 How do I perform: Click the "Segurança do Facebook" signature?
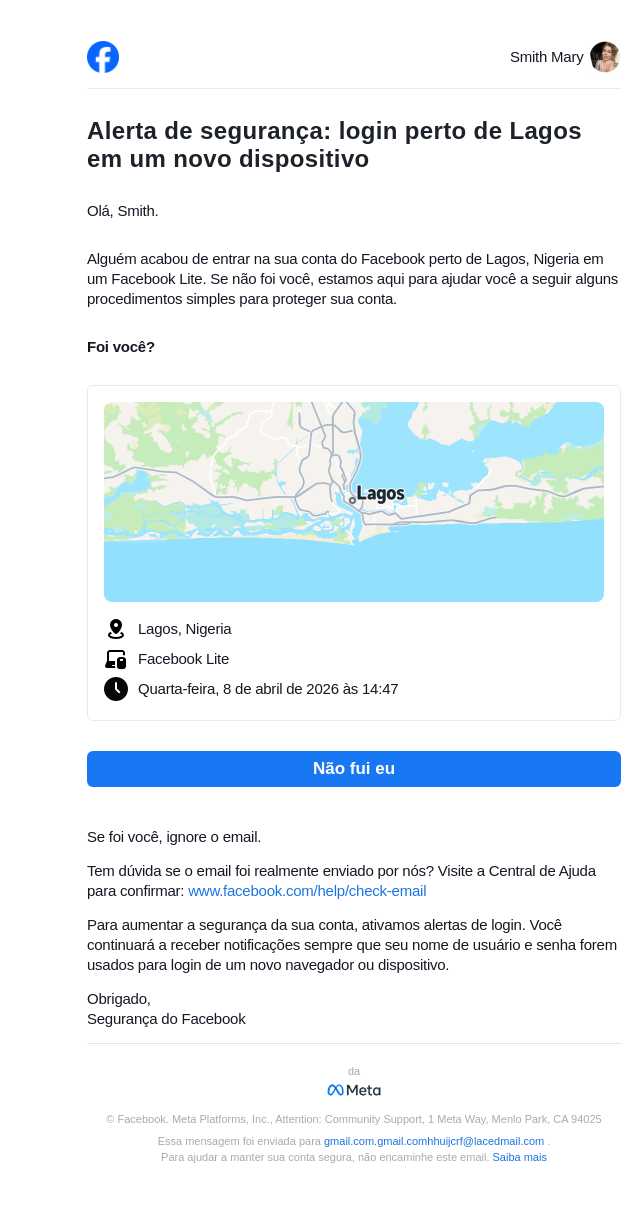tap(166, 1019)
